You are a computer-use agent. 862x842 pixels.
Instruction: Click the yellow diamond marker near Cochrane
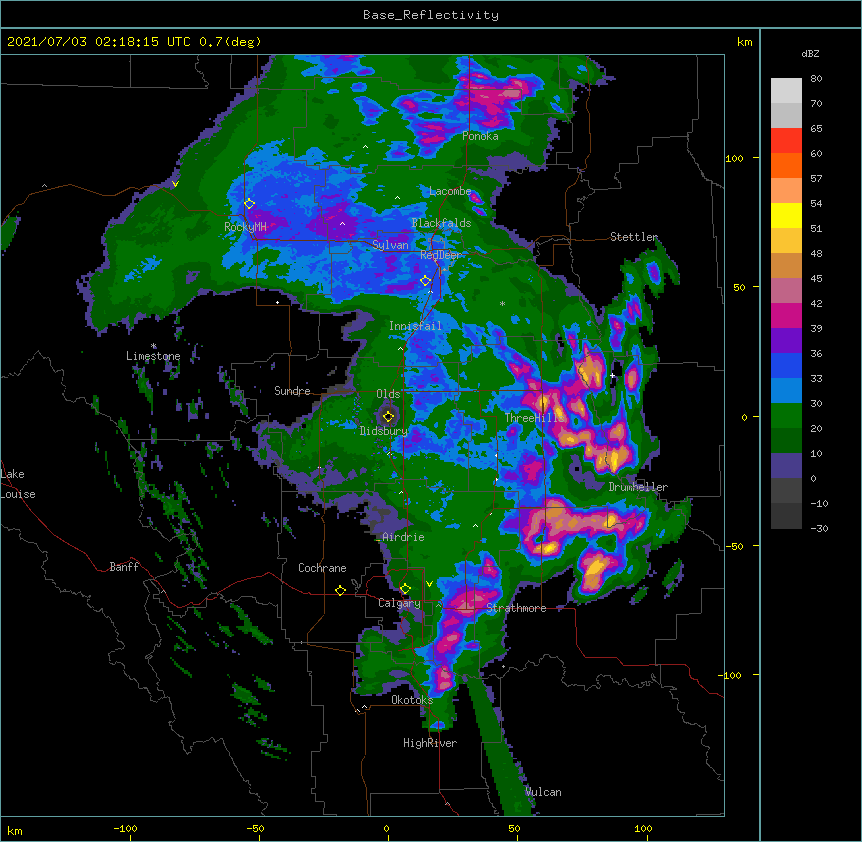coord(340,590)
